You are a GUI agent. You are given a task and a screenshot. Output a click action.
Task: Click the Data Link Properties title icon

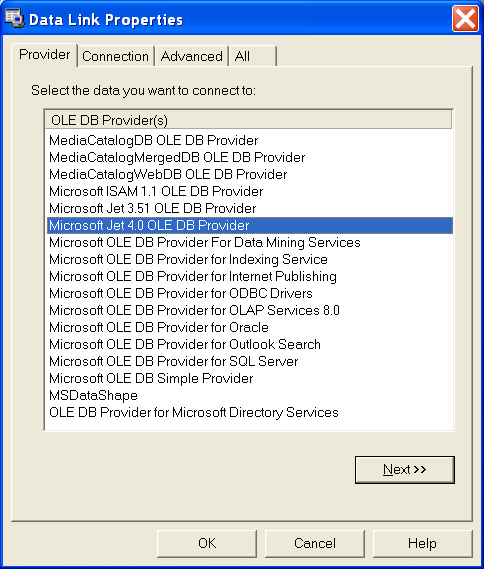(x=14, y=18)
